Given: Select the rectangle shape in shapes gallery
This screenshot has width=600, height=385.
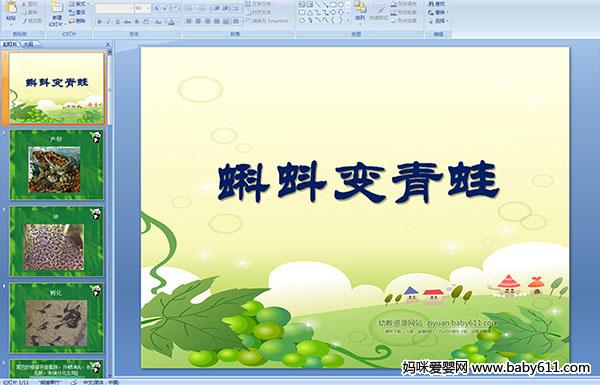Looking at the screenshot, I should (x=333, y=5).
